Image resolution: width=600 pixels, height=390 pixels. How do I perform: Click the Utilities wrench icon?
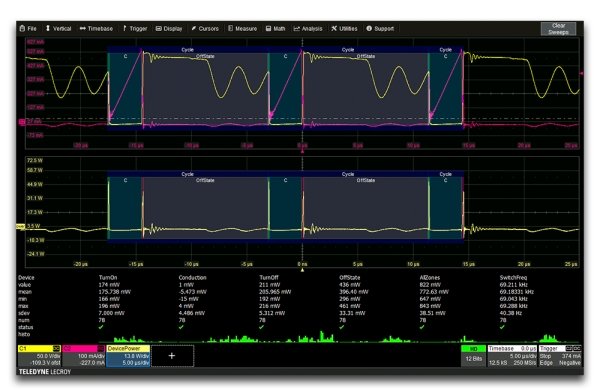coord(334,28)
